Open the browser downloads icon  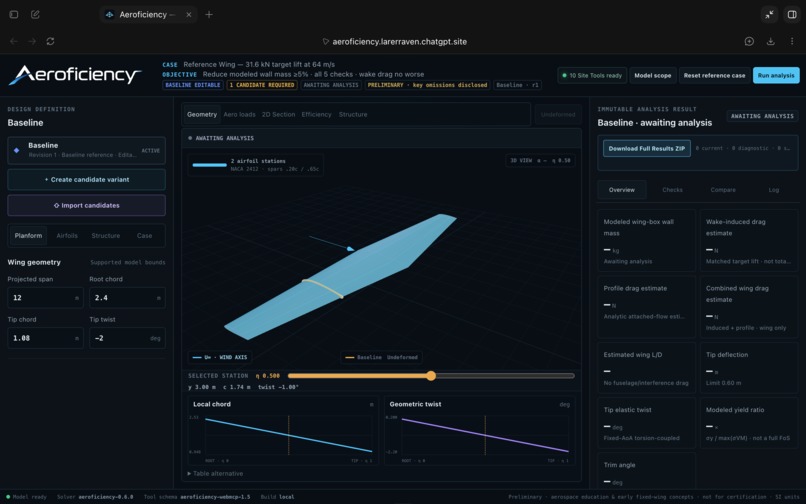point(771,41)
